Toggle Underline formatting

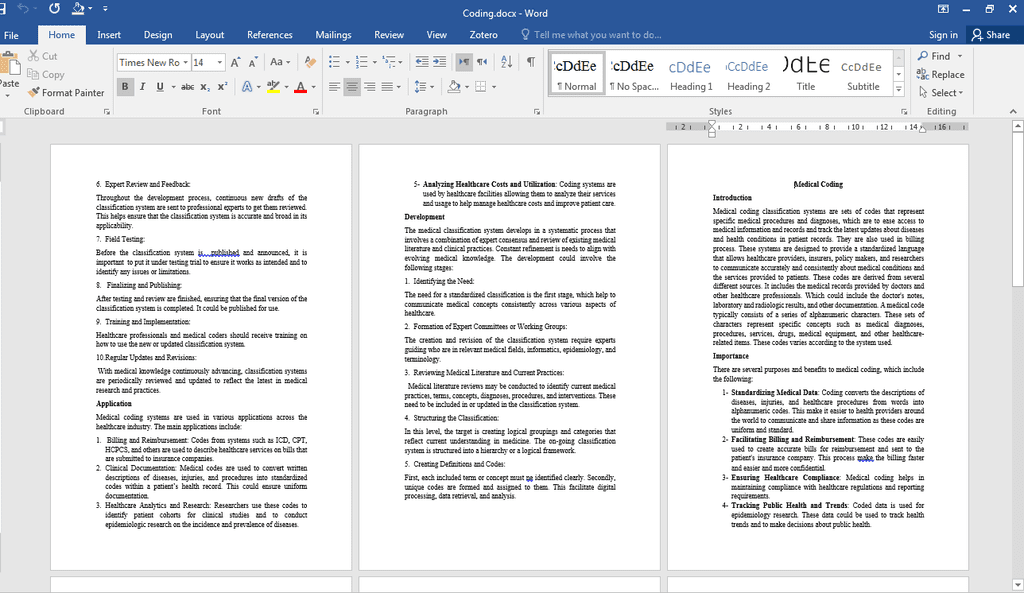pyautogui.click(x=160, y=87)
